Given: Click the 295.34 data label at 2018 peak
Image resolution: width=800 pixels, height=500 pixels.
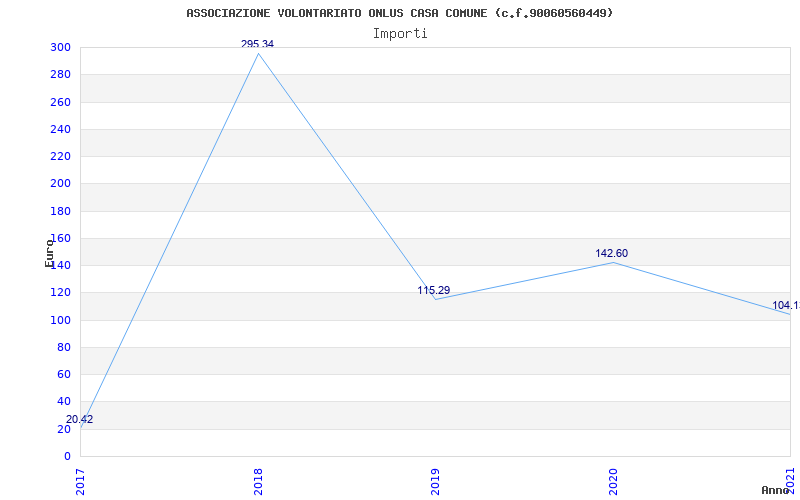Looking at the screenshot, I should coord(257,44).
